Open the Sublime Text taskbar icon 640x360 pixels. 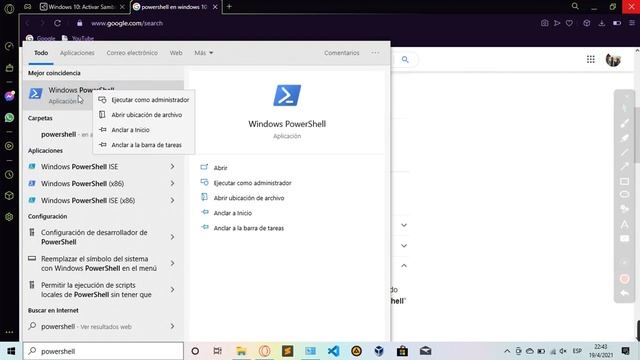coord(287,351)
